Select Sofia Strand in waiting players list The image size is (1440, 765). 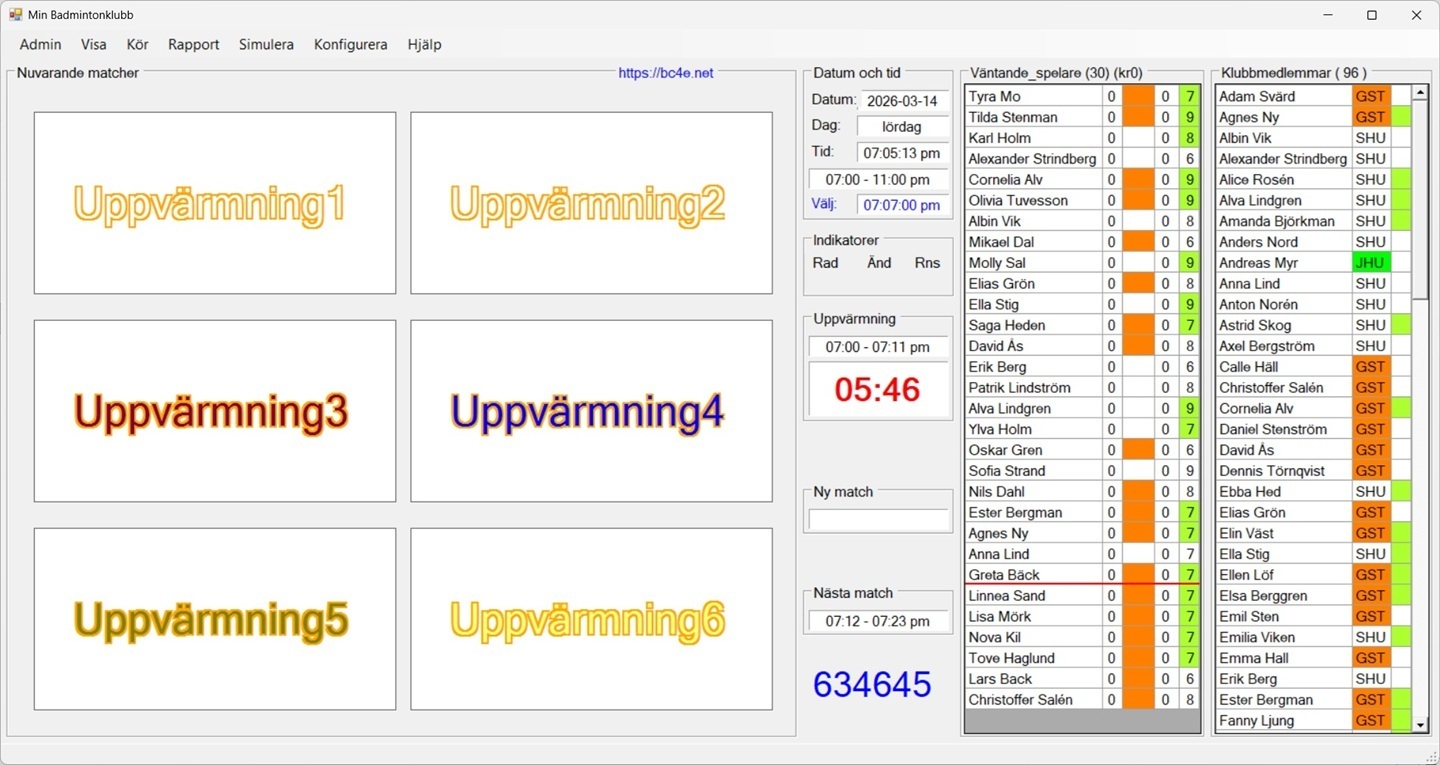[x=1033, y=471]
